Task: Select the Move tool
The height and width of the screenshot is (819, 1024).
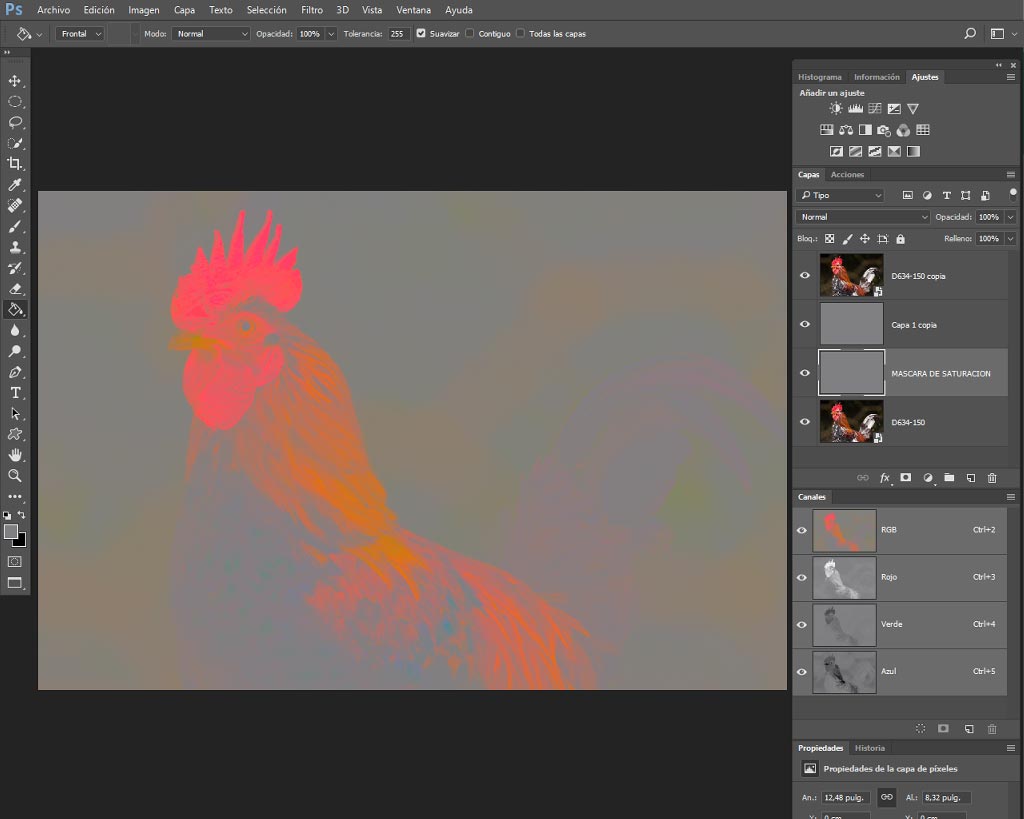Action: coord(14,81)
